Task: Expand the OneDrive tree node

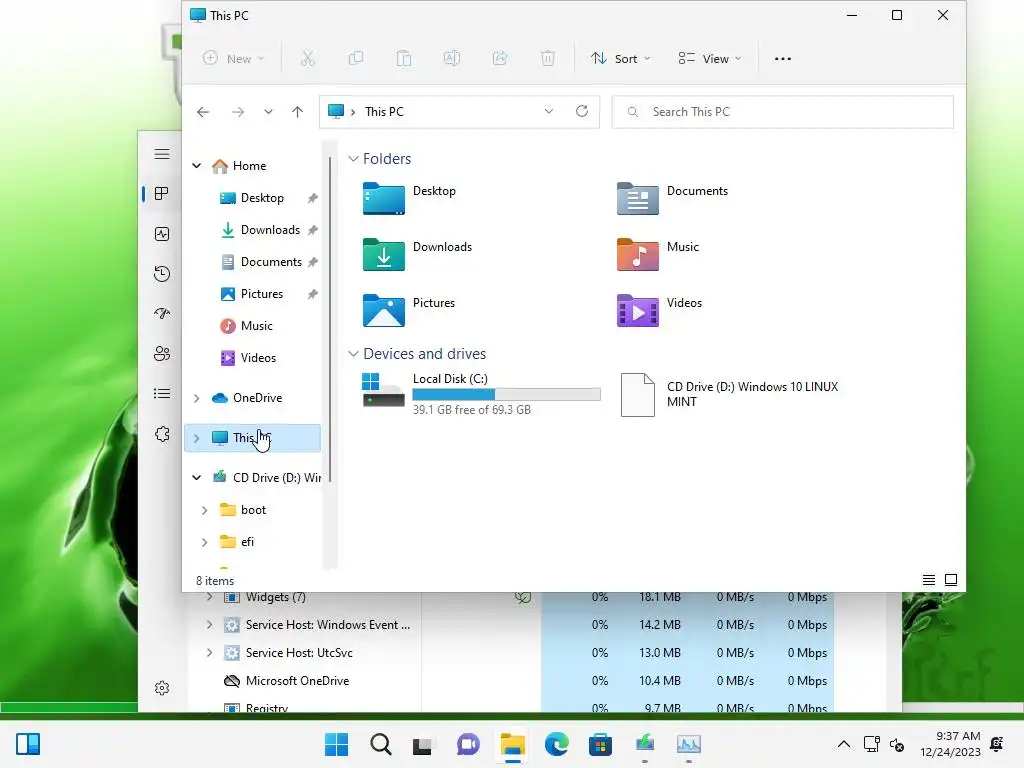Action: pos(197,398)
